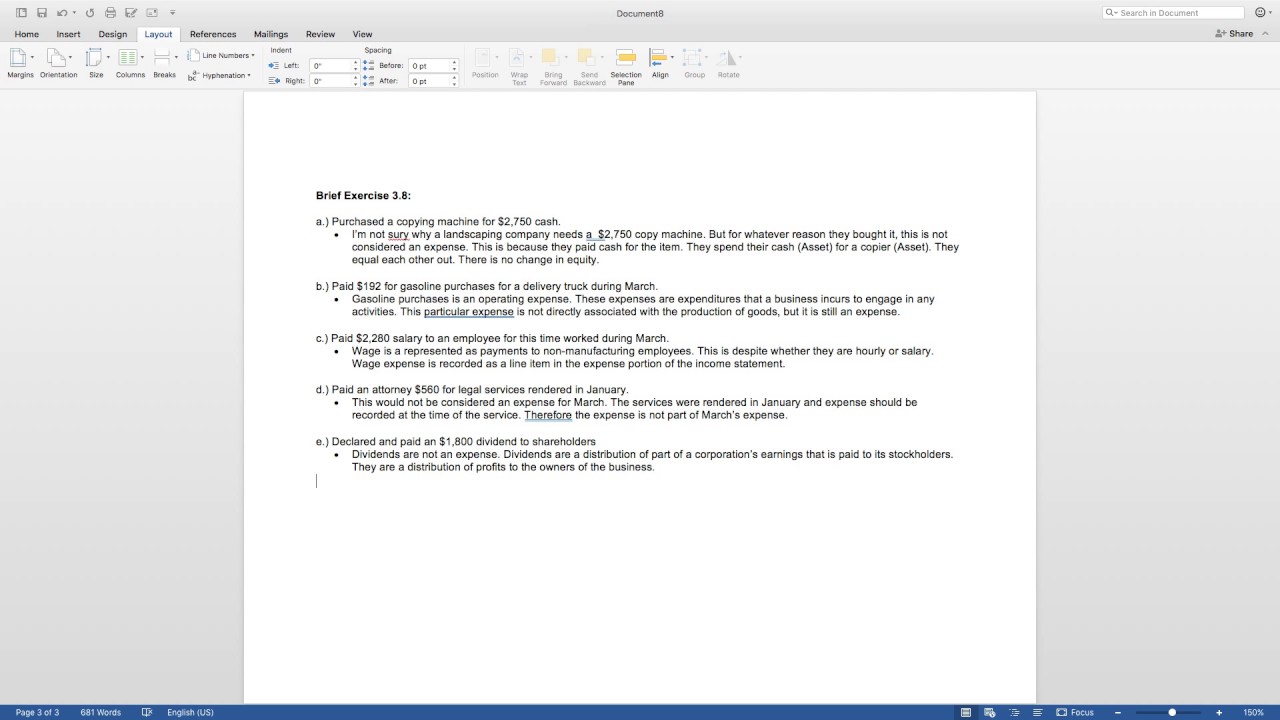Click the Share button
This screenshot has height=720, width=1280.
click(1234, 33)
